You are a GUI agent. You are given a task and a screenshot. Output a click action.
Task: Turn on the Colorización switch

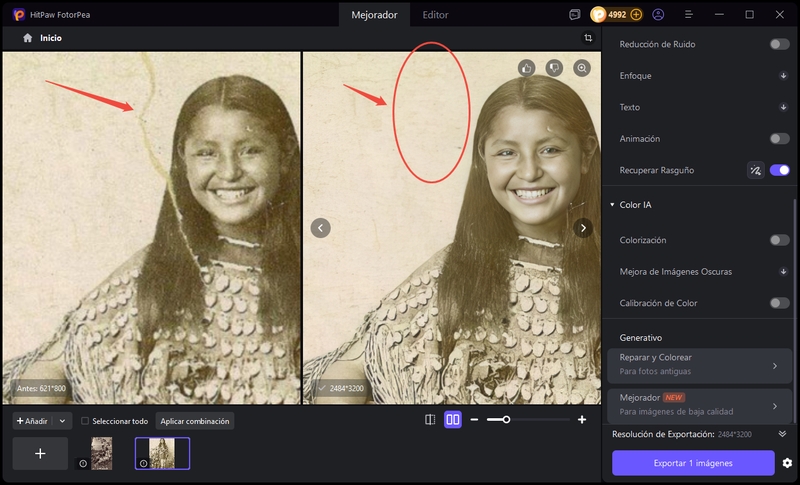click(x=779, y=240)
